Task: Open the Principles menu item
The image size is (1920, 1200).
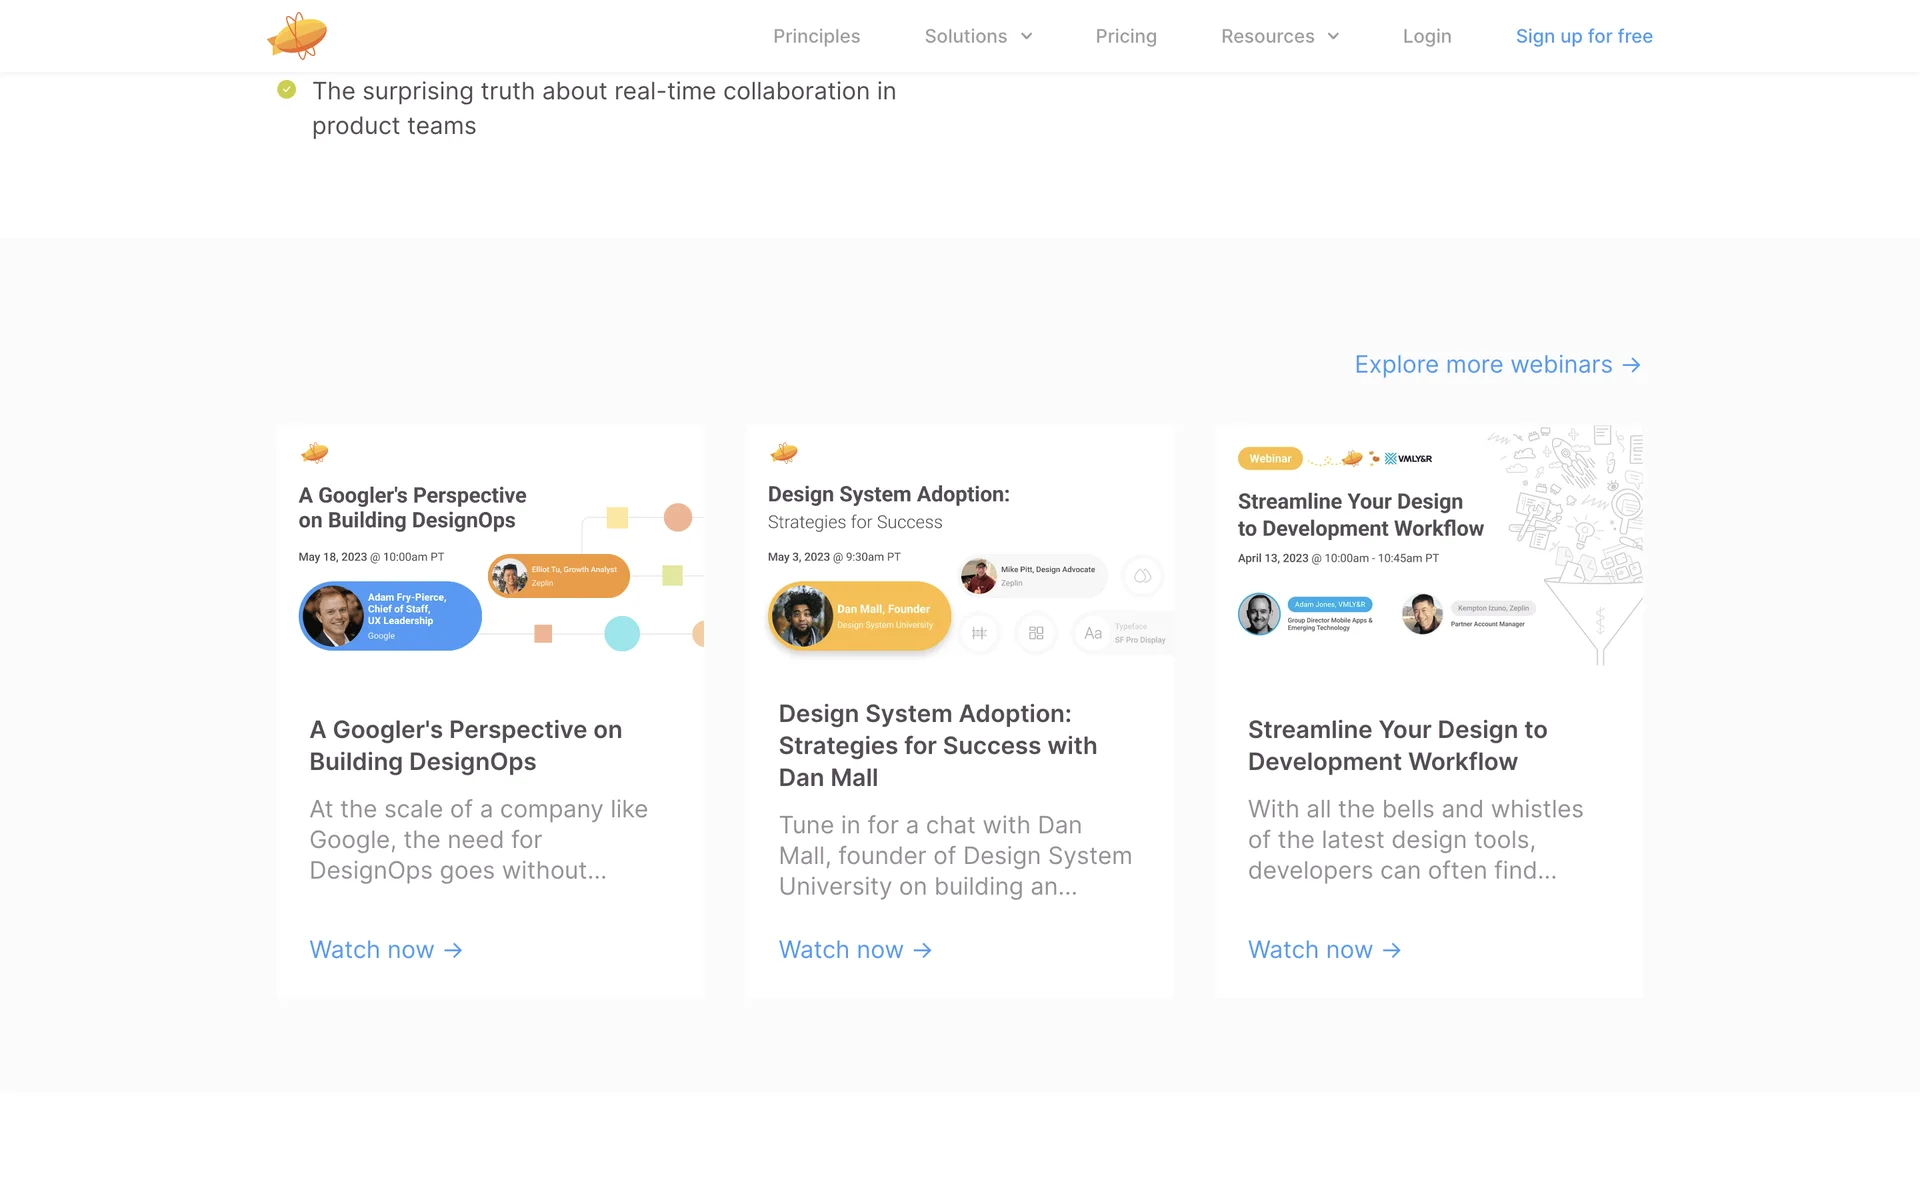Action: pyautogui.click(x=816, y=37)
